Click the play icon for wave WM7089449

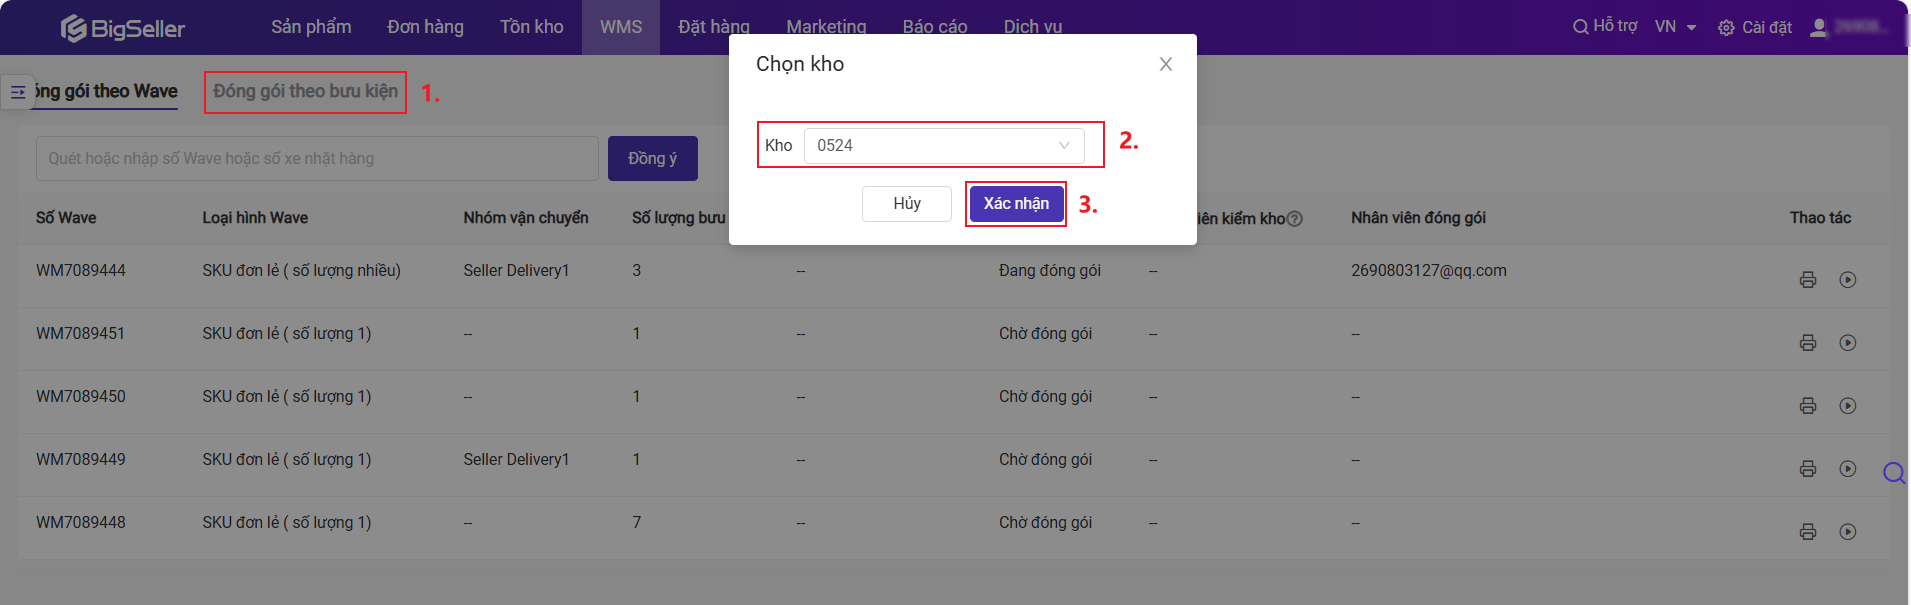pyautogui.click(x=1847, y=469)
